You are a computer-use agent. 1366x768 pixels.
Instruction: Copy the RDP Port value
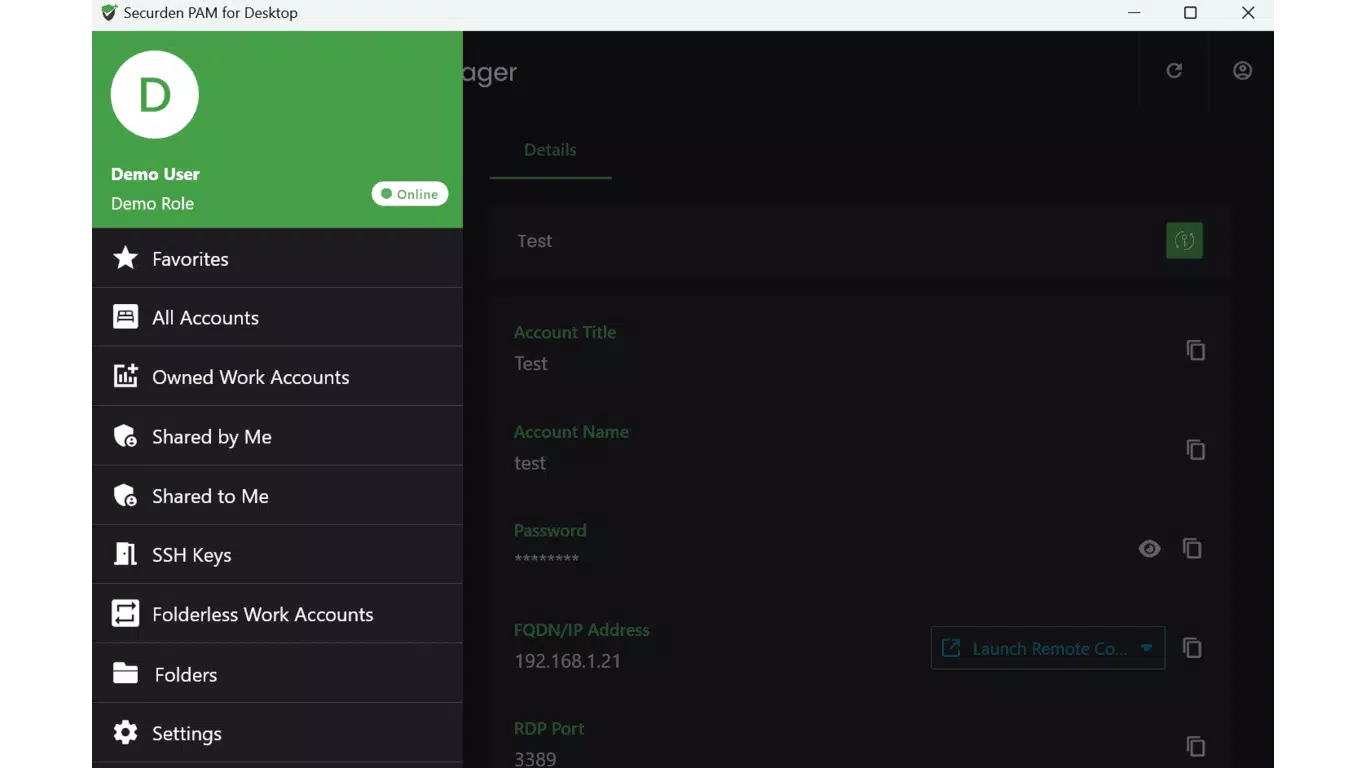(1195, 746)
